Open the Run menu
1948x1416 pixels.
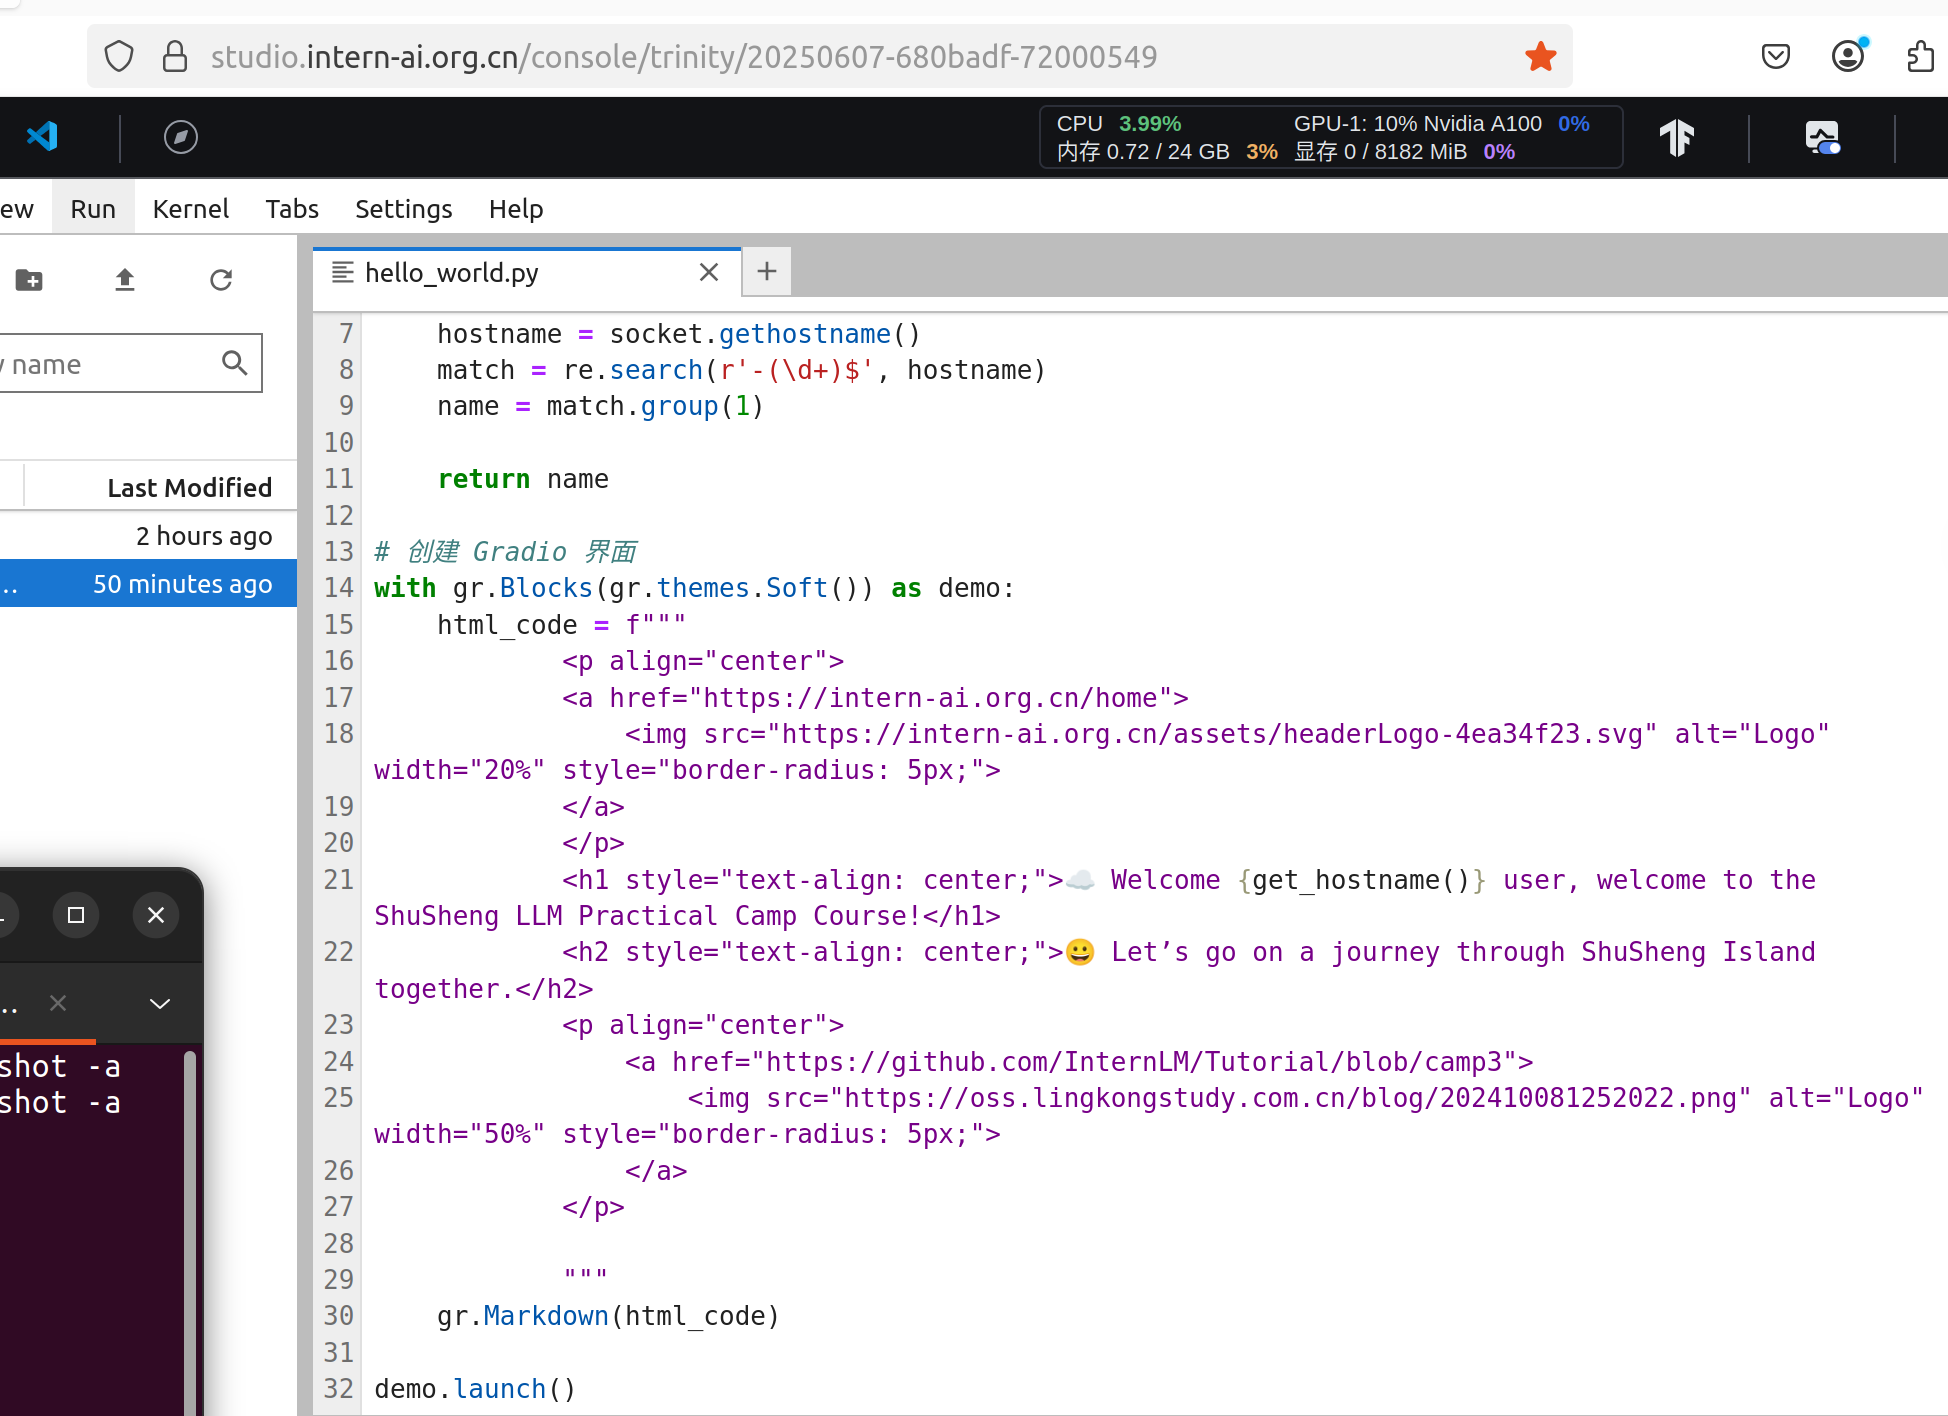(x=93, y=209)
